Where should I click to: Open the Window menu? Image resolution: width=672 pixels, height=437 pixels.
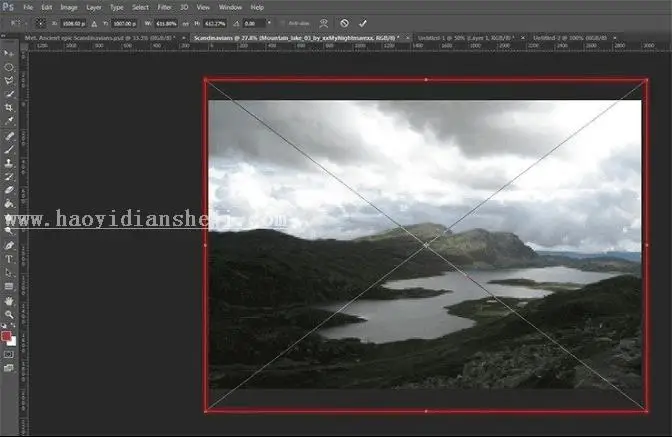tap(231, 7)
